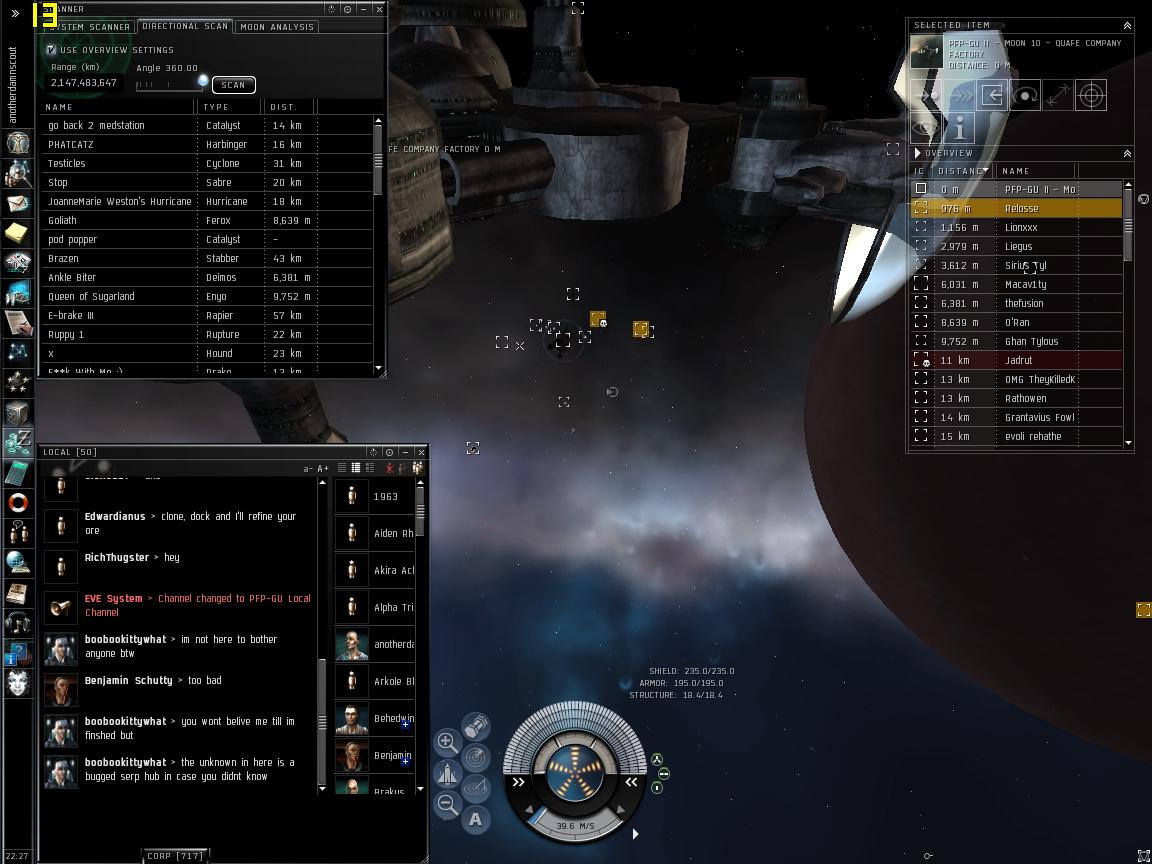Screen dimensions: 1152x864
Task: Click the HUD options triangle near speed gauge
Action: coord(636,834)
